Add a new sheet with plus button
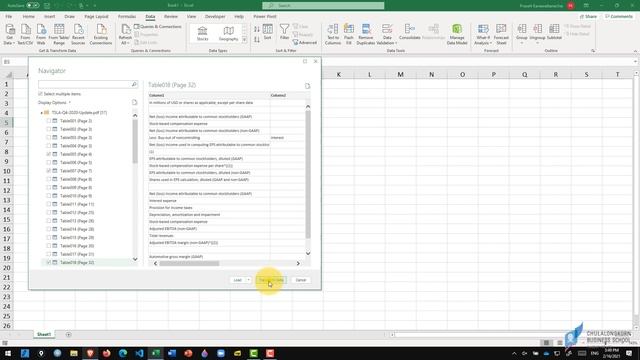The width and height of the screenshot is (640, 360). [68, 334]
